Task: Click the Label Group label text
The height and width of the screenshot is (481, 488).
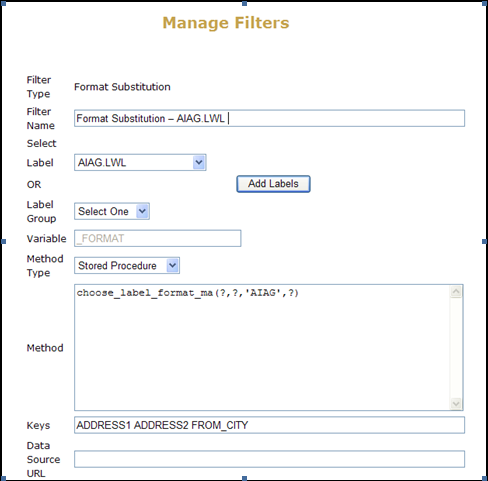Action: tap(41, 211)
